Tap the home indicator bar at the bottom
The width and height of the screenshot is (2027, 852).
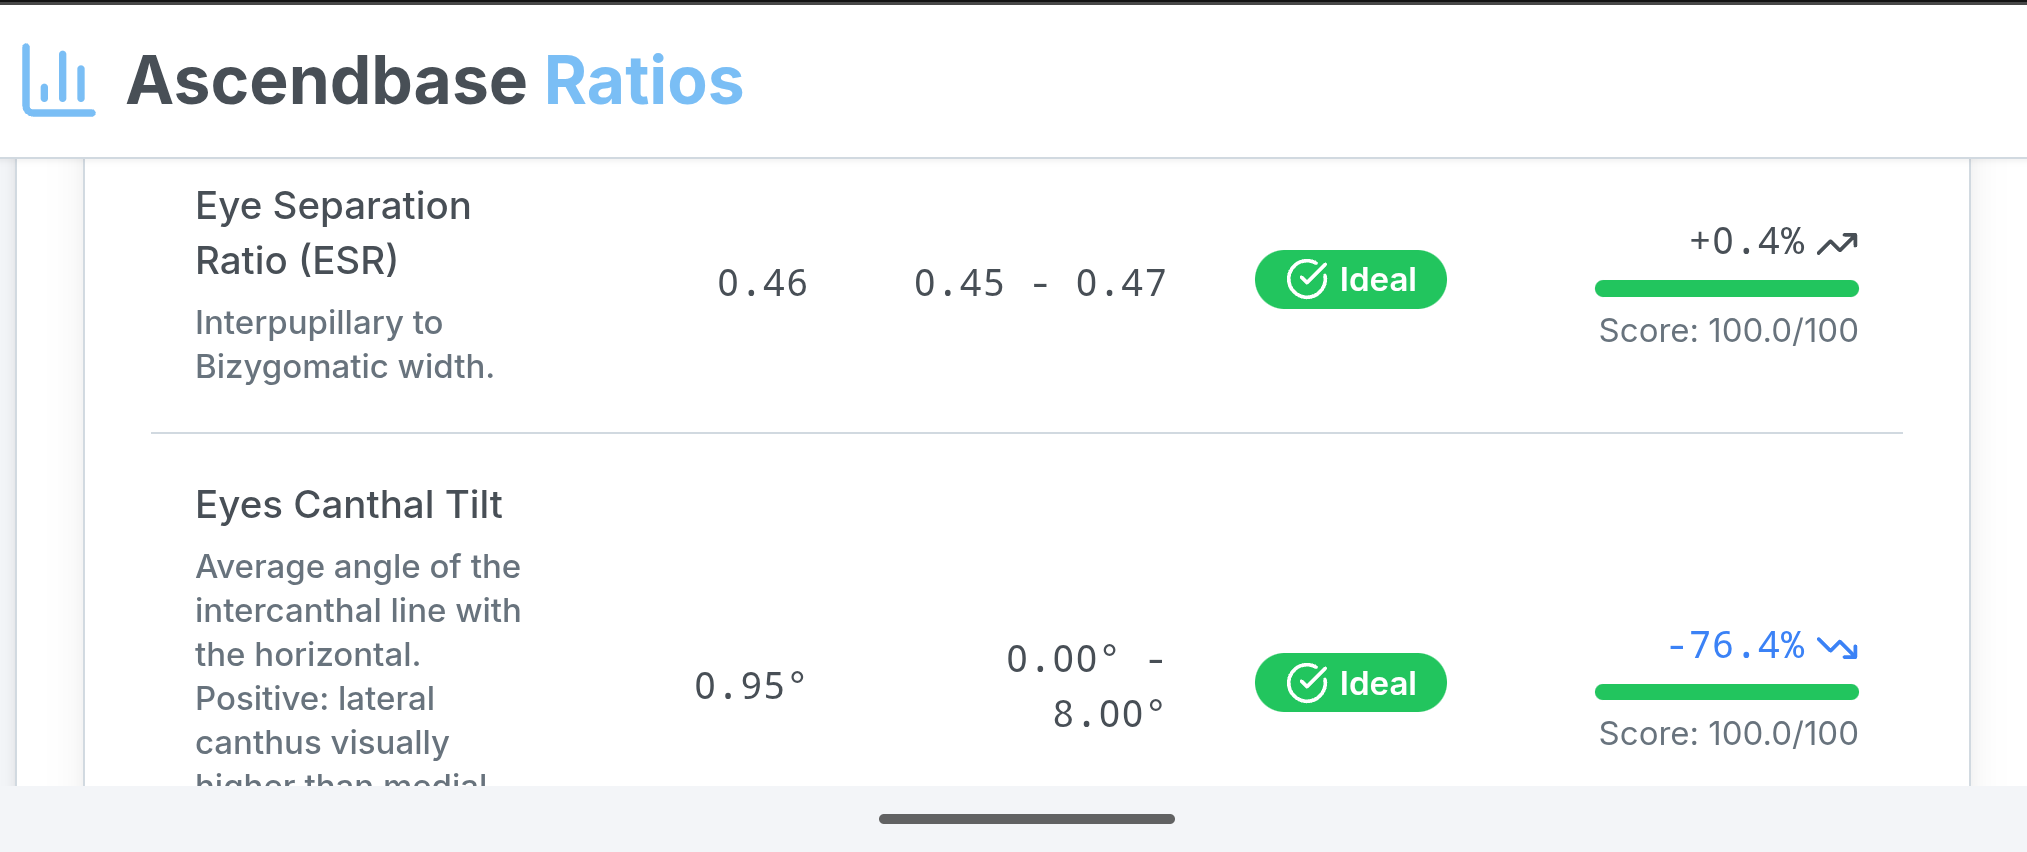tap(1026, 819)
